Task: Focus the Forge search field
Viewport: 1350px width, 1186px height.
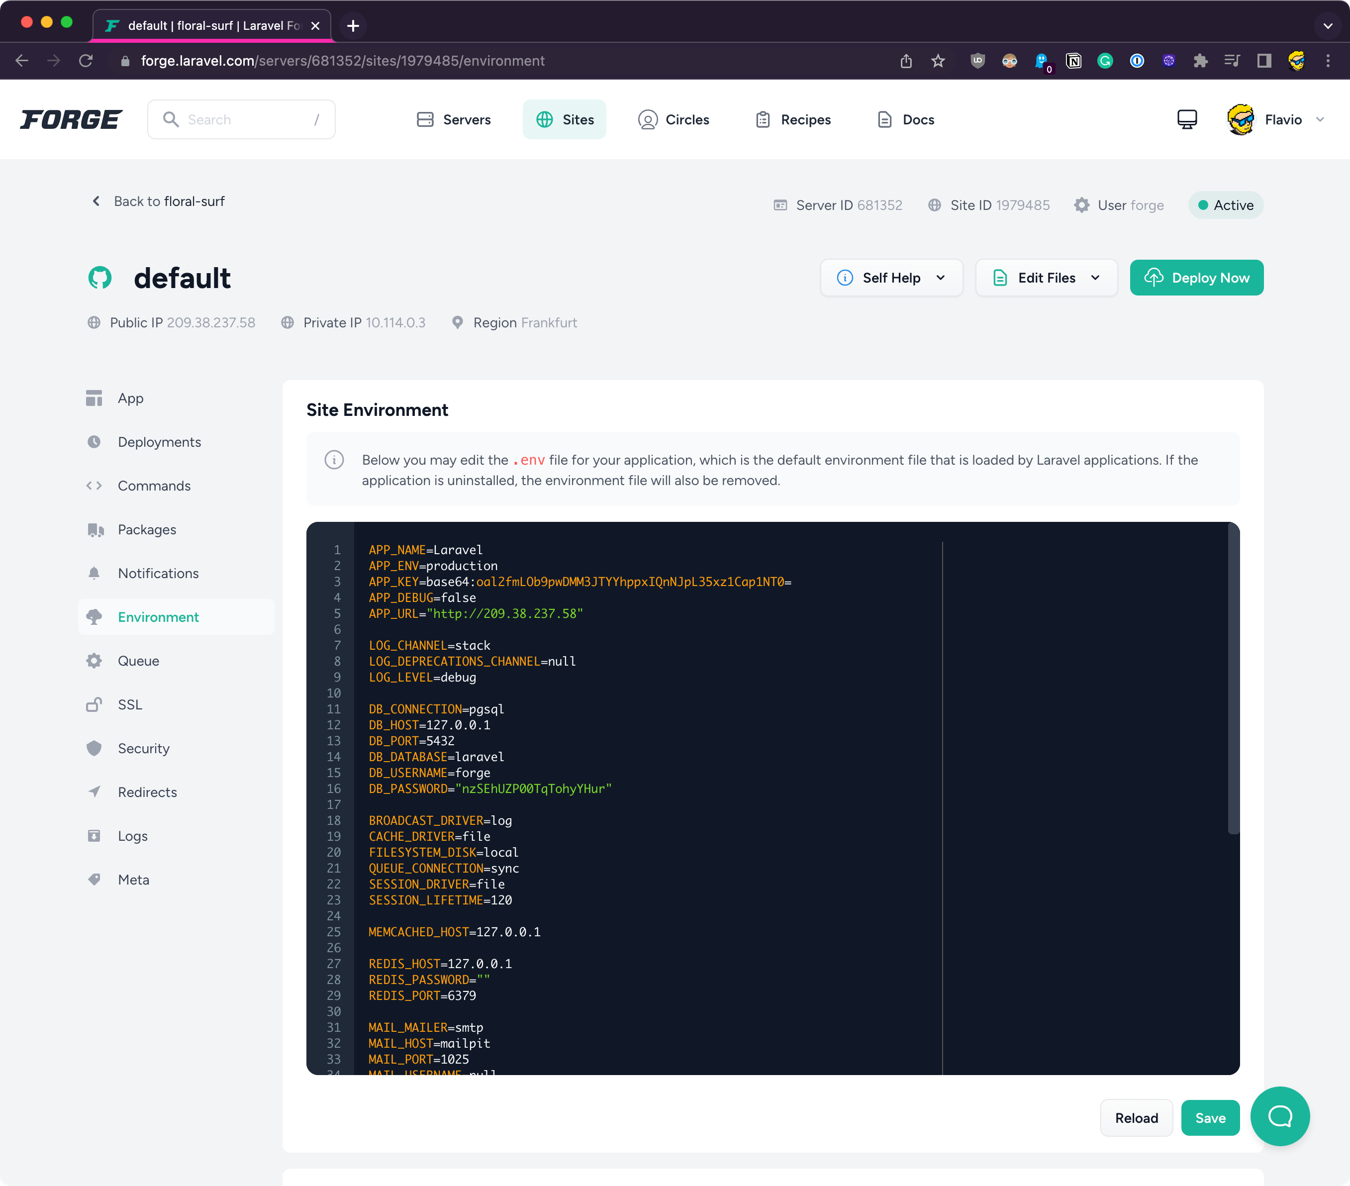Action: [241, 120]
